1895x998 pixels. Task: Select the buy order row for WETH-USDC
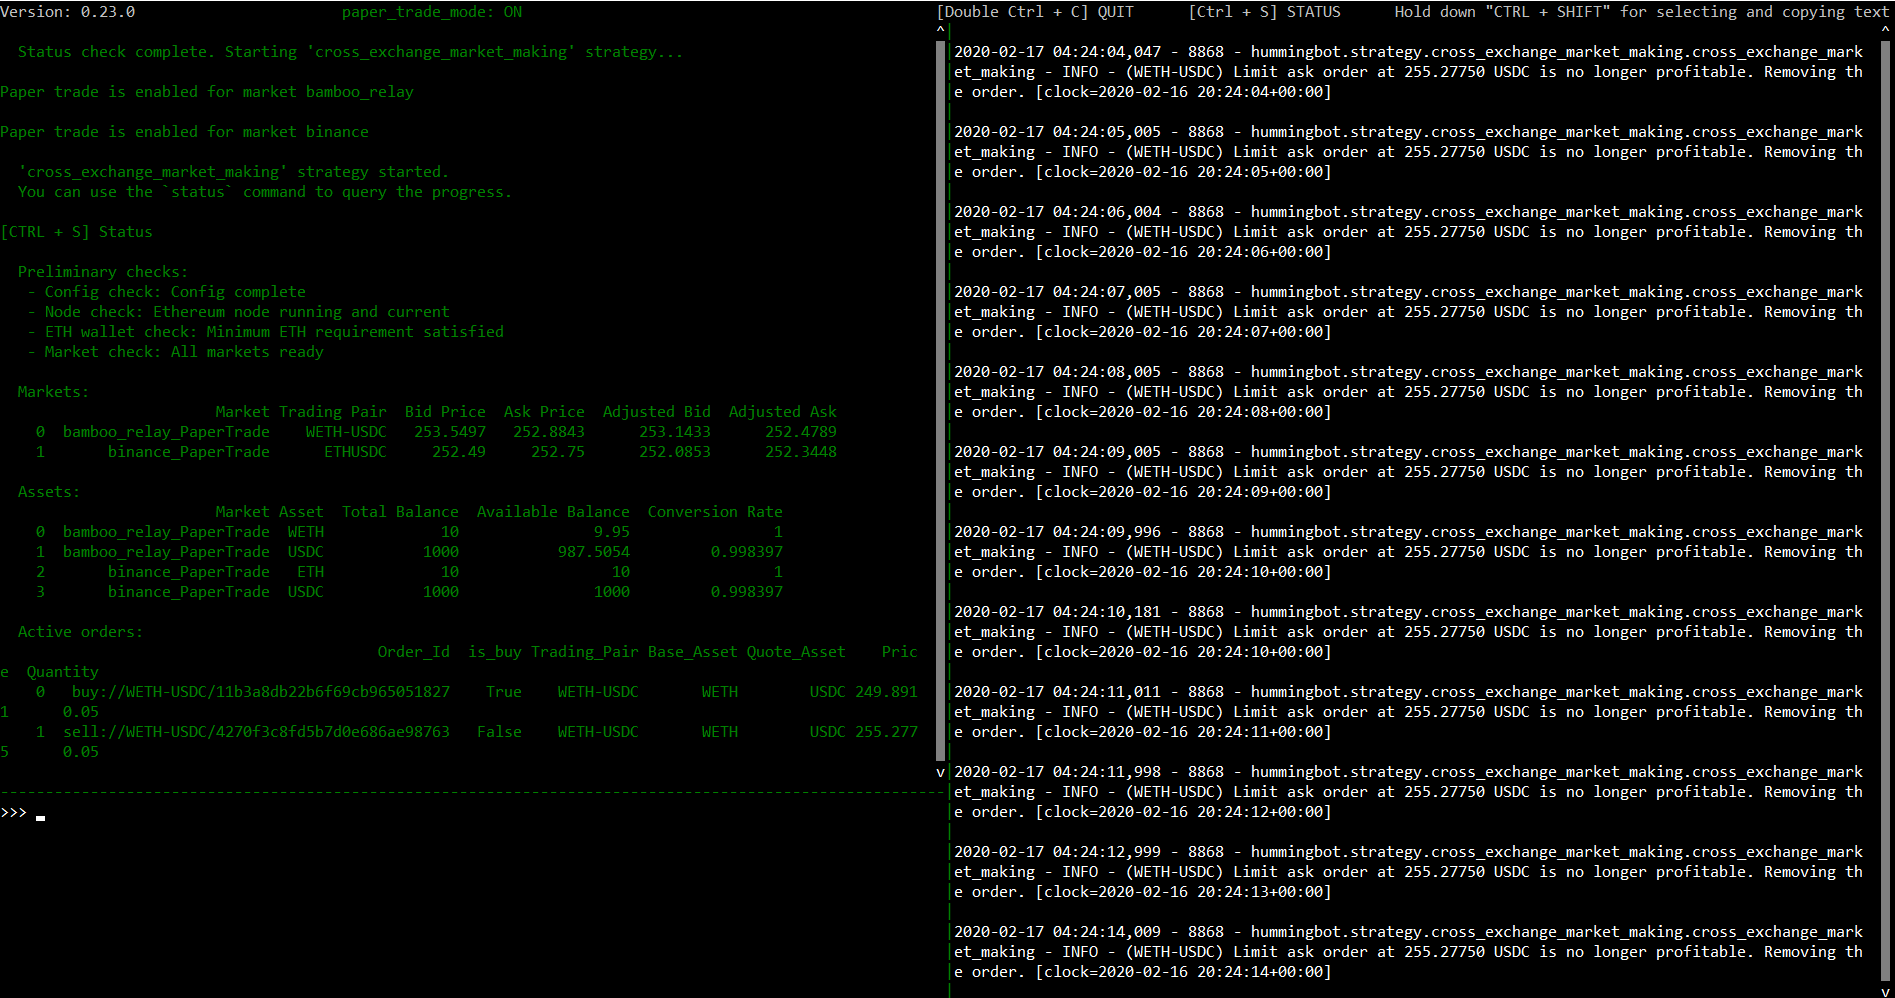point(400,691)
